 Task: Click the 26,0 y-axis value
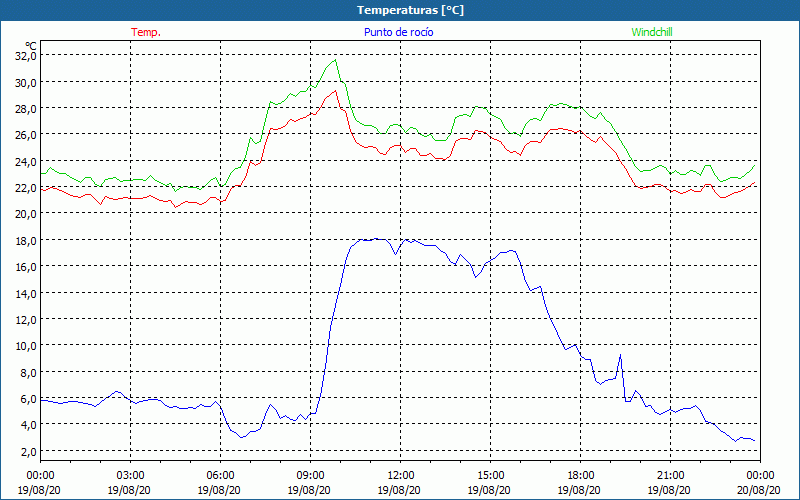tap(26, 135)
